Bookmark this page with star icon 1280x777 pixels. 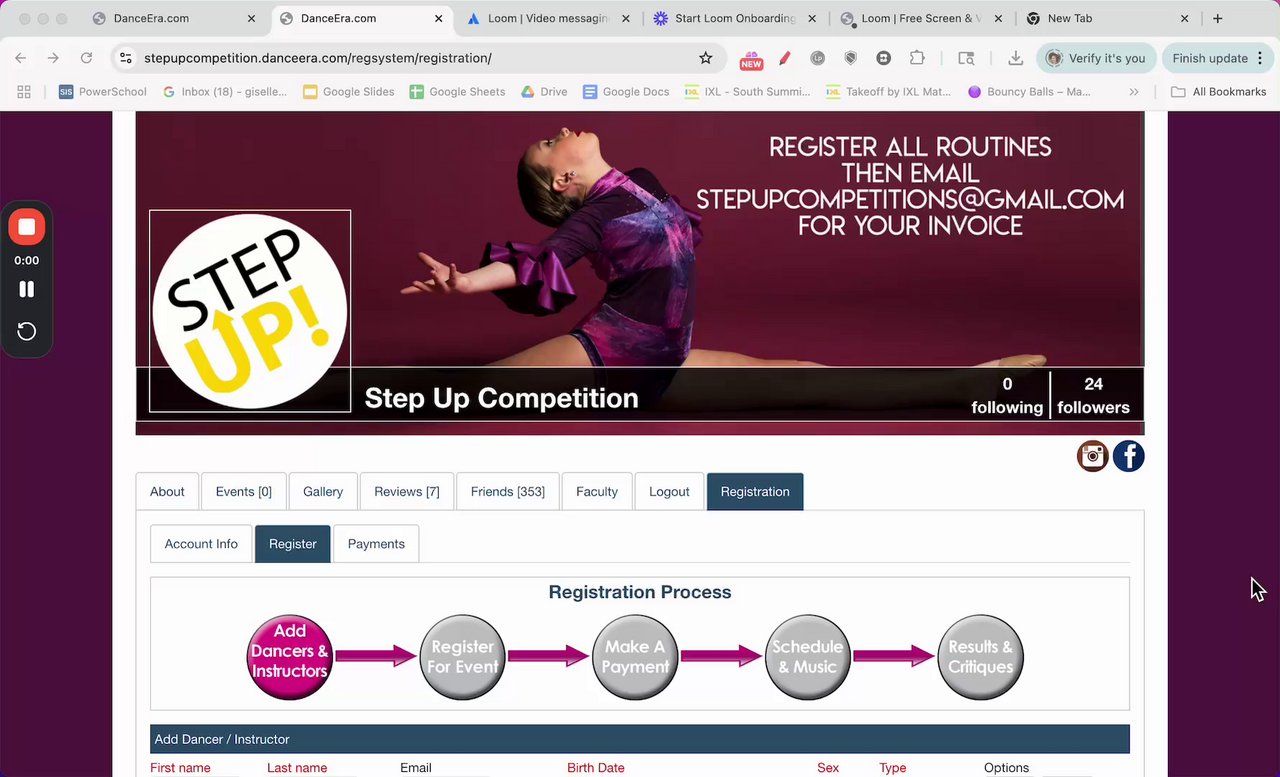(706, 58)
